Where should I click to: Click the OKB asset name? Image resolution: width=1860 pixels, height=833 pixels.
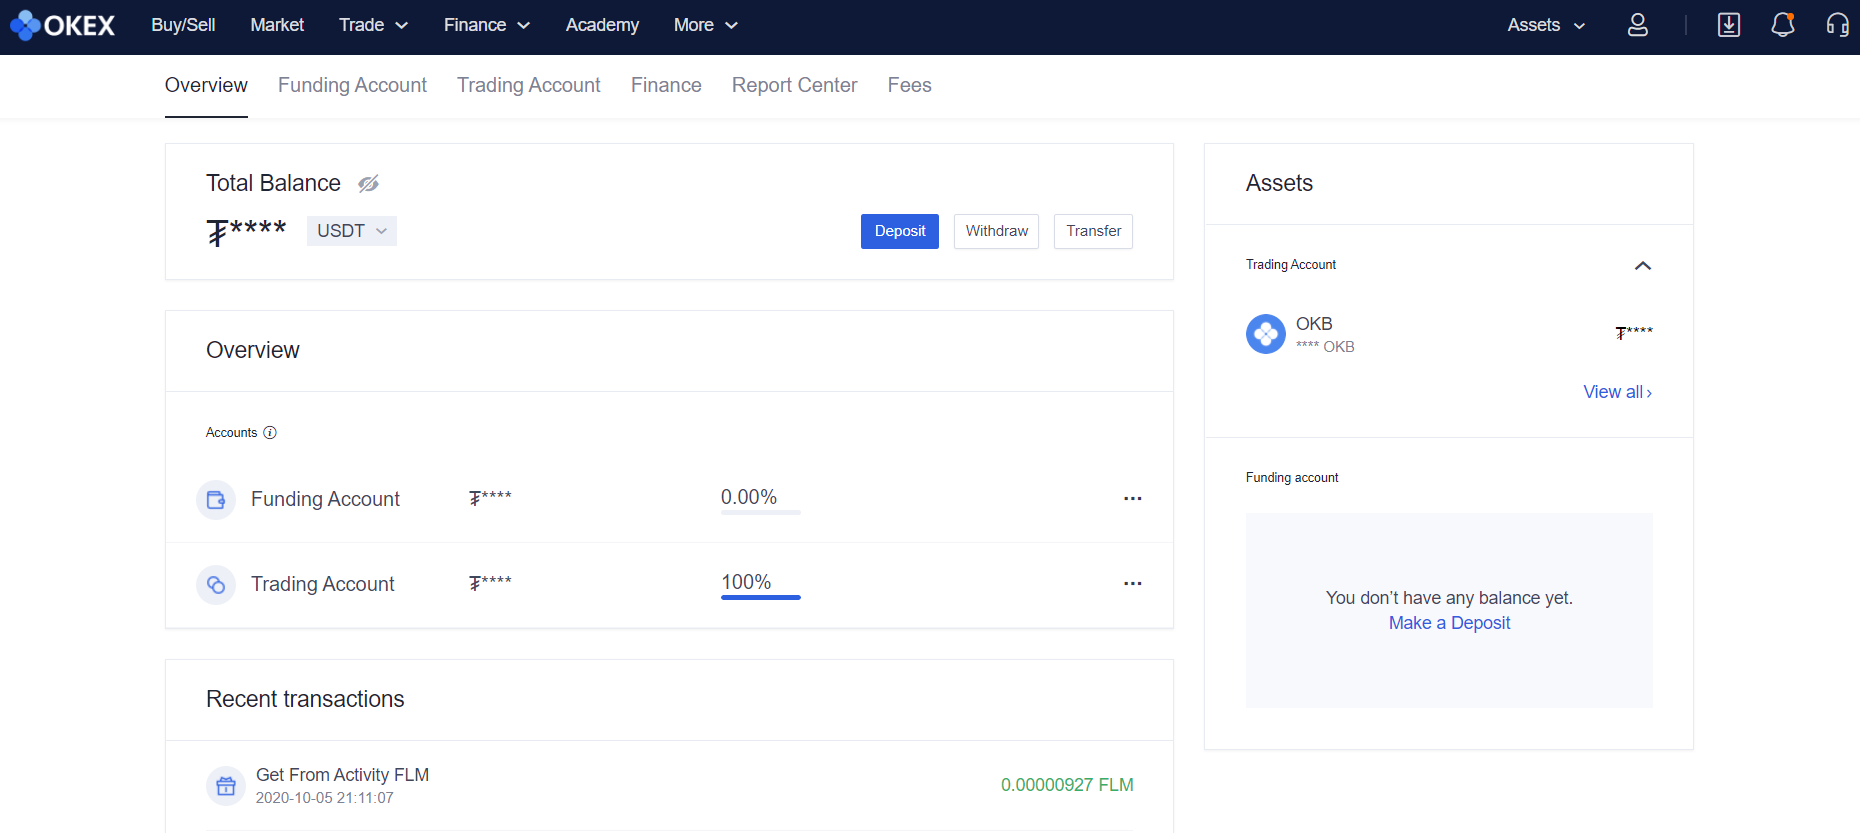(1314, 324)
